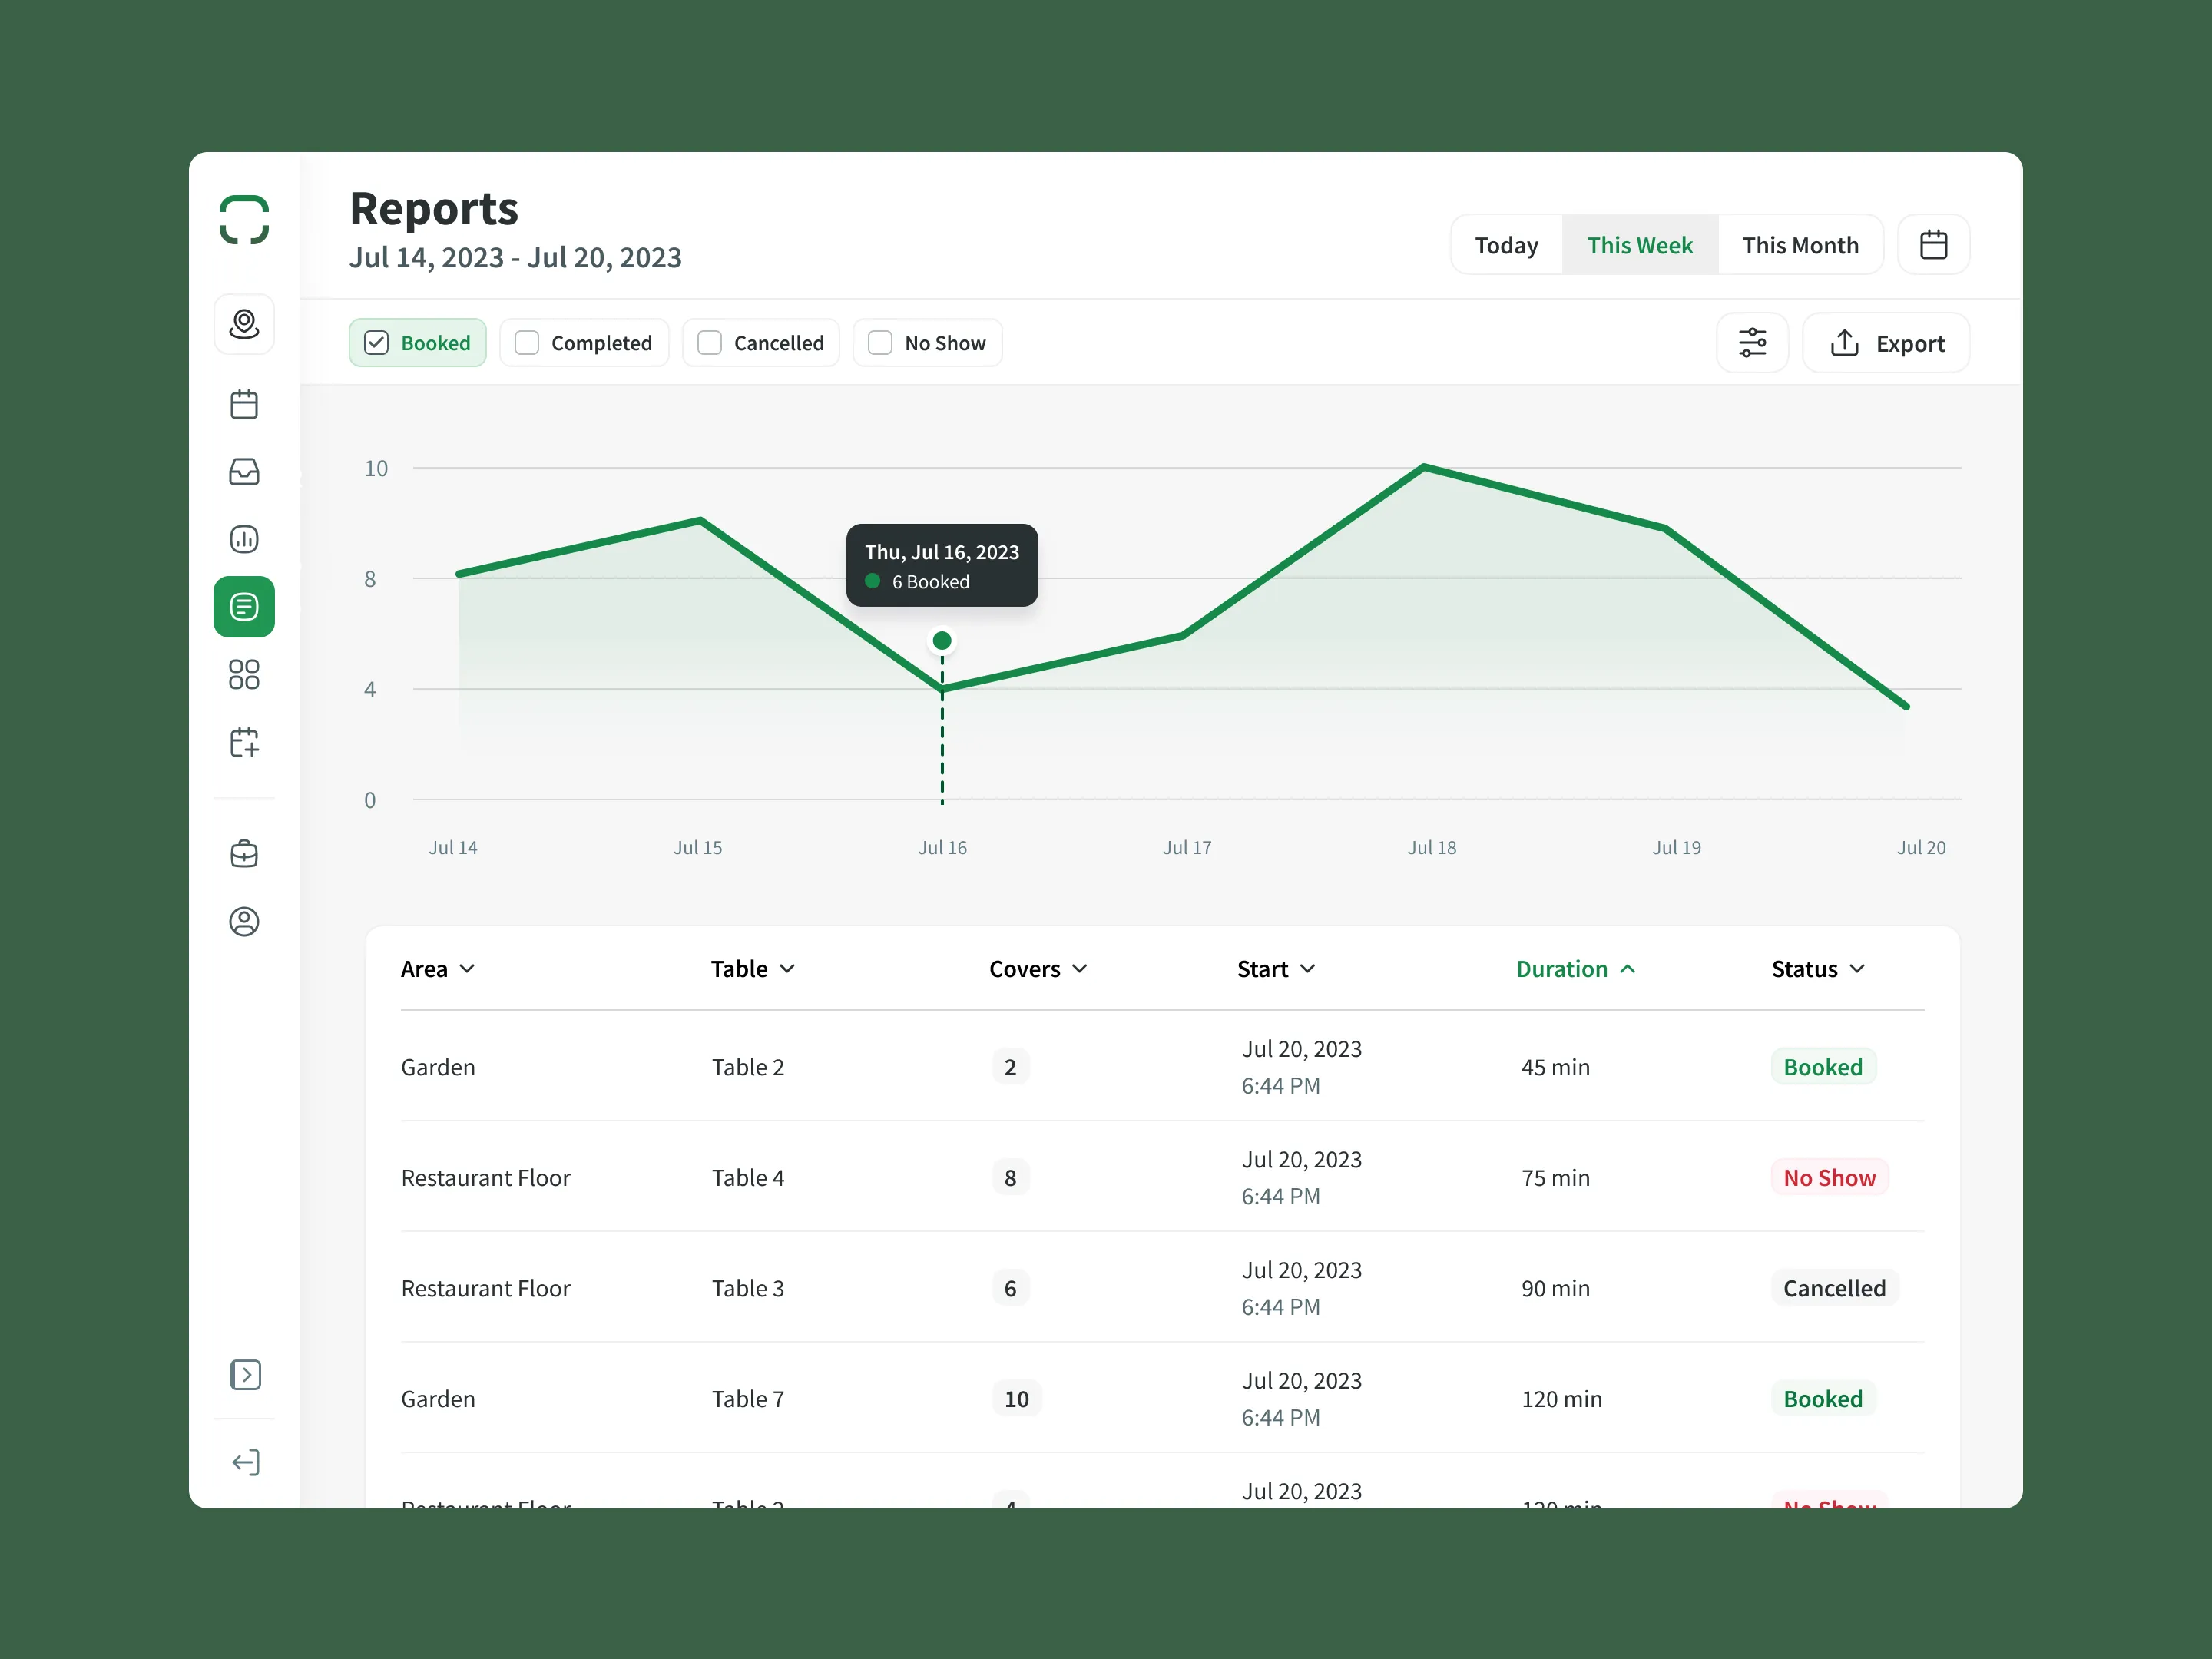The height and width of the screenshot is (1659, 2212).
Task: Expand the sidebar with the chevron panel icon
Action: pyautogui.click(x=244, y=1375)
